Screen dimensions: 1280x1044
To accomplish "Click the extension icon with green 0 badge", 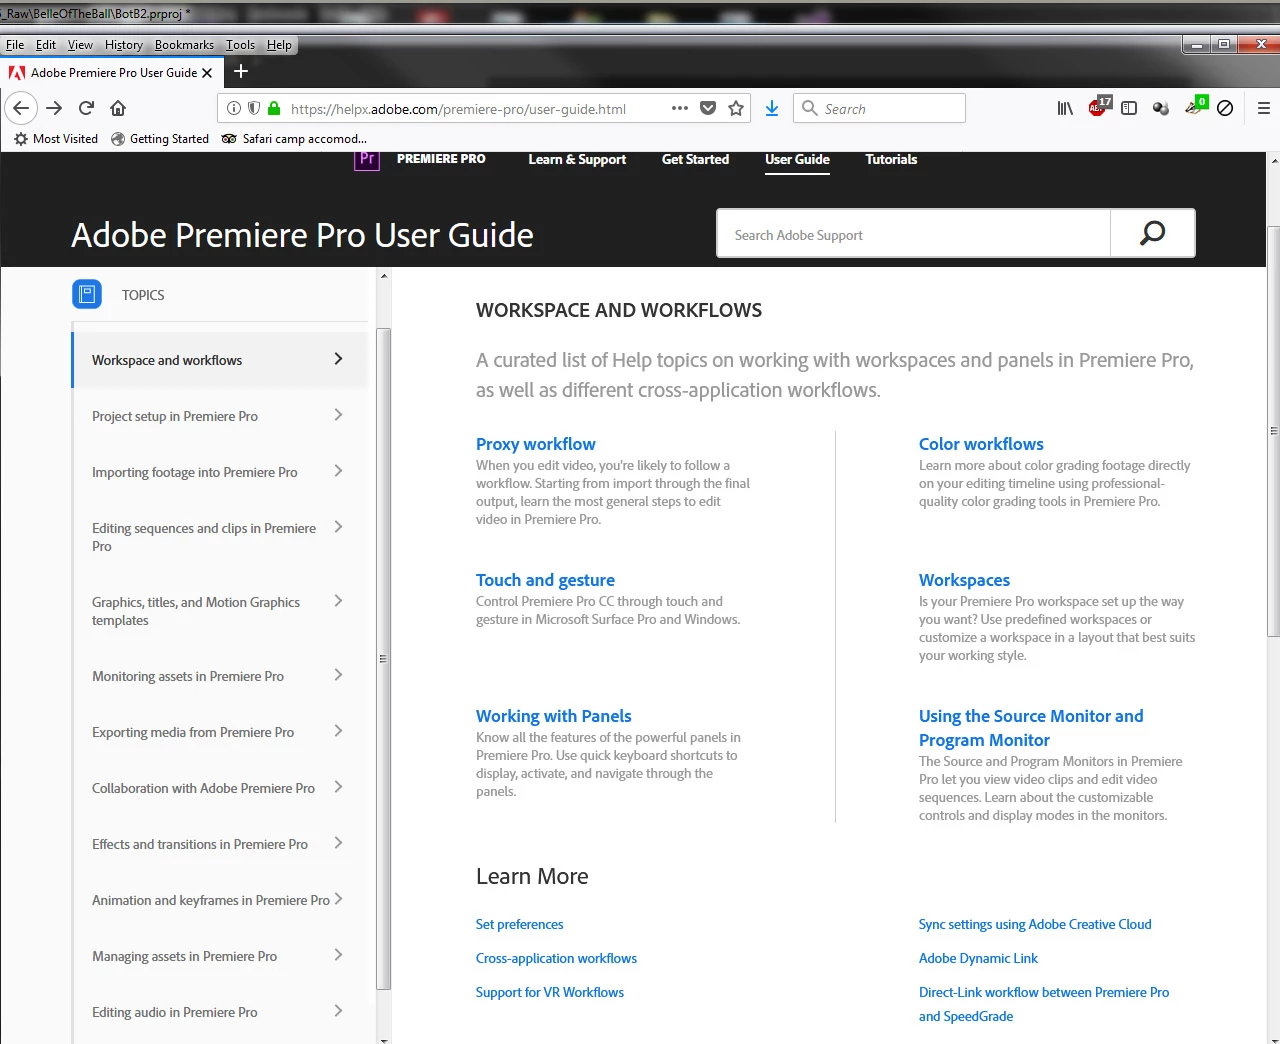I will (x=1195, y=106).
